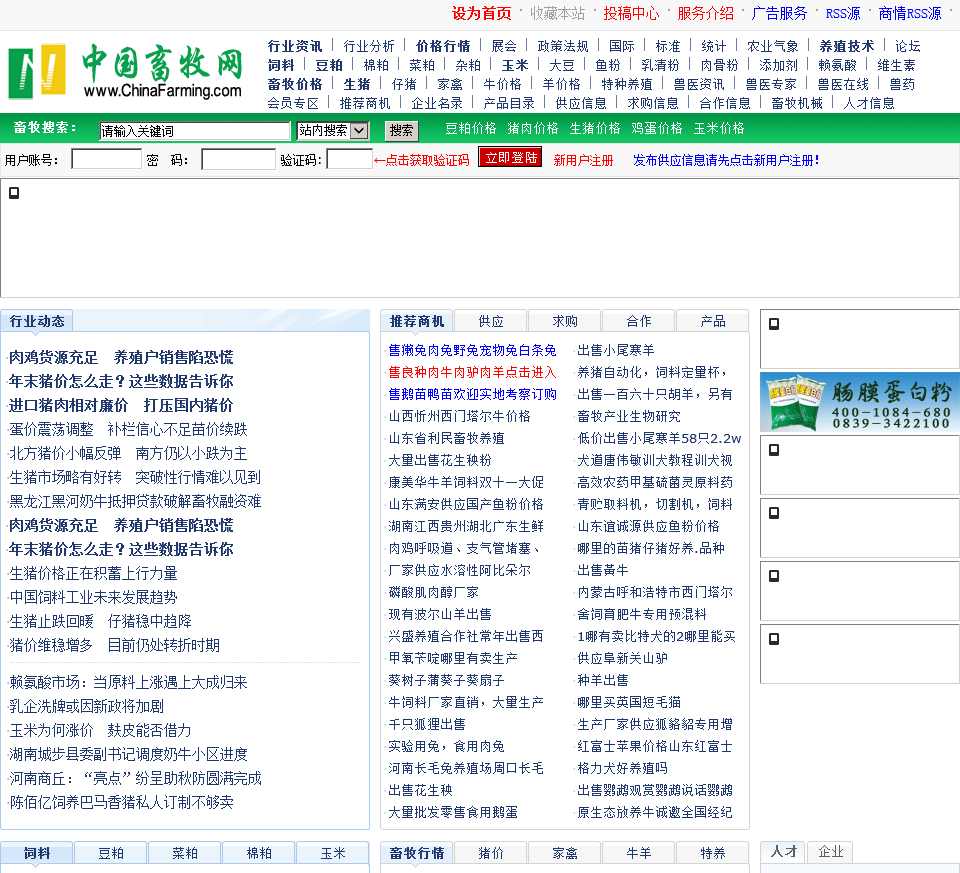Click 设为首页 link at top
The height and width of the screenshot is (873, 960).
tap(481, 13)
